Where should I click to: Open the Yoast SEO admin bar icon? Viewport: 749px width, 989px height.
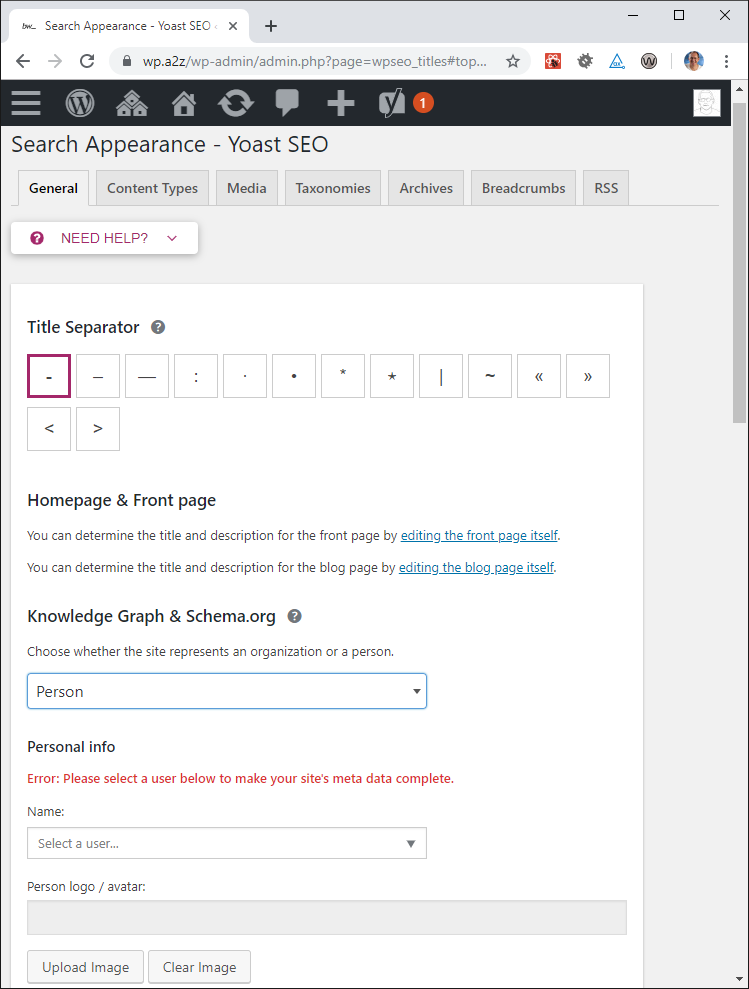(x=391, y=103)
